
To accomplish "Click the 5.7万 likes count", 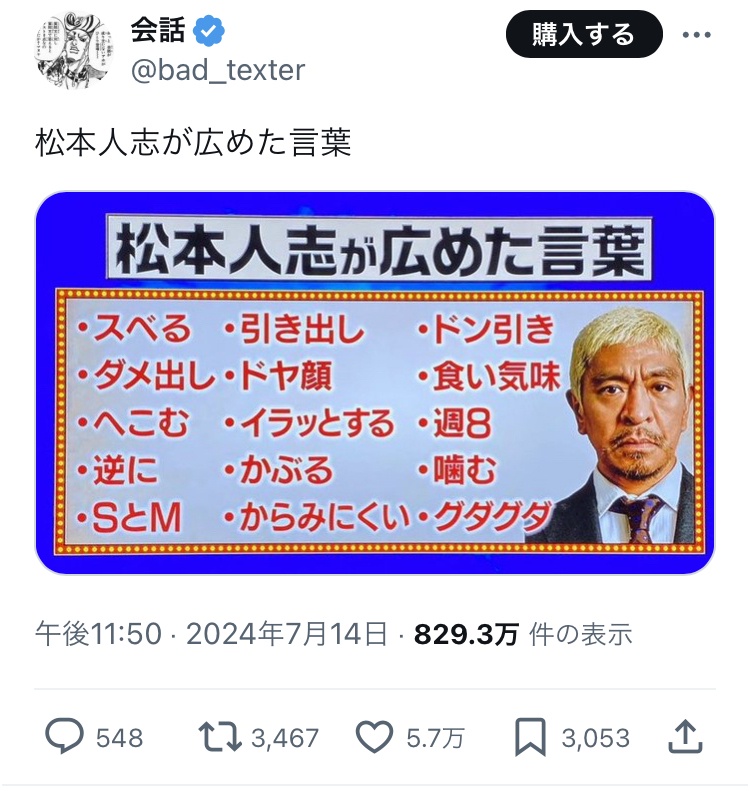I will (x=435, y=738).
